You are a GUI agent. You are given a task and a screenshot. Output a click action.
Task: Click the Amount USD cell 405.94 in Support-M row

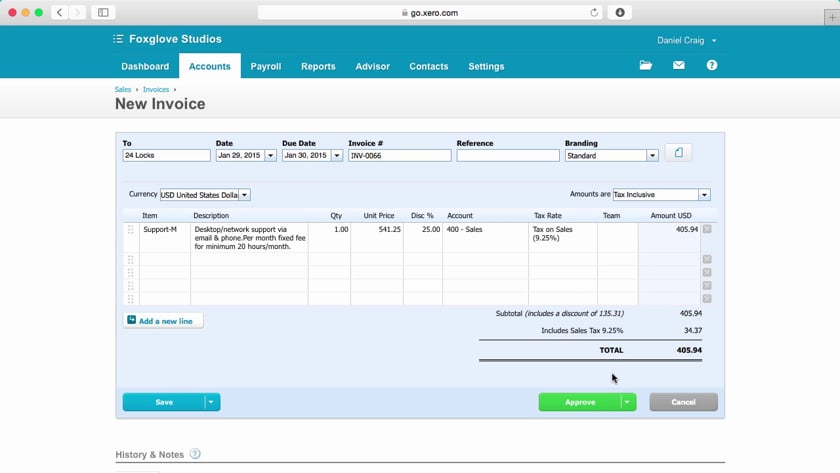pyautogui.click(x=669, y=237)
